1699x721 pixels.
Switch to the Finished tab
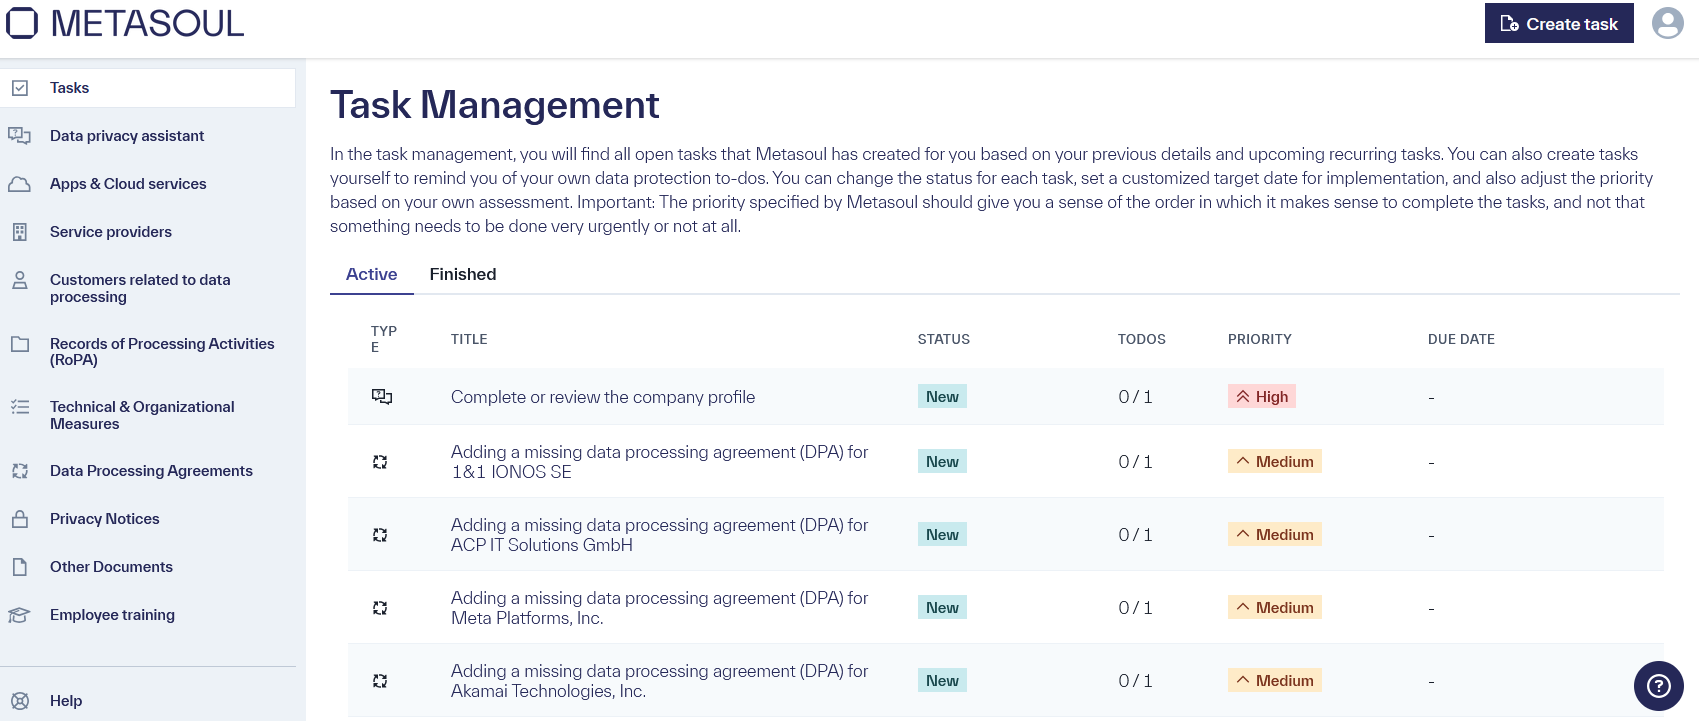click(x=462, y=274)
